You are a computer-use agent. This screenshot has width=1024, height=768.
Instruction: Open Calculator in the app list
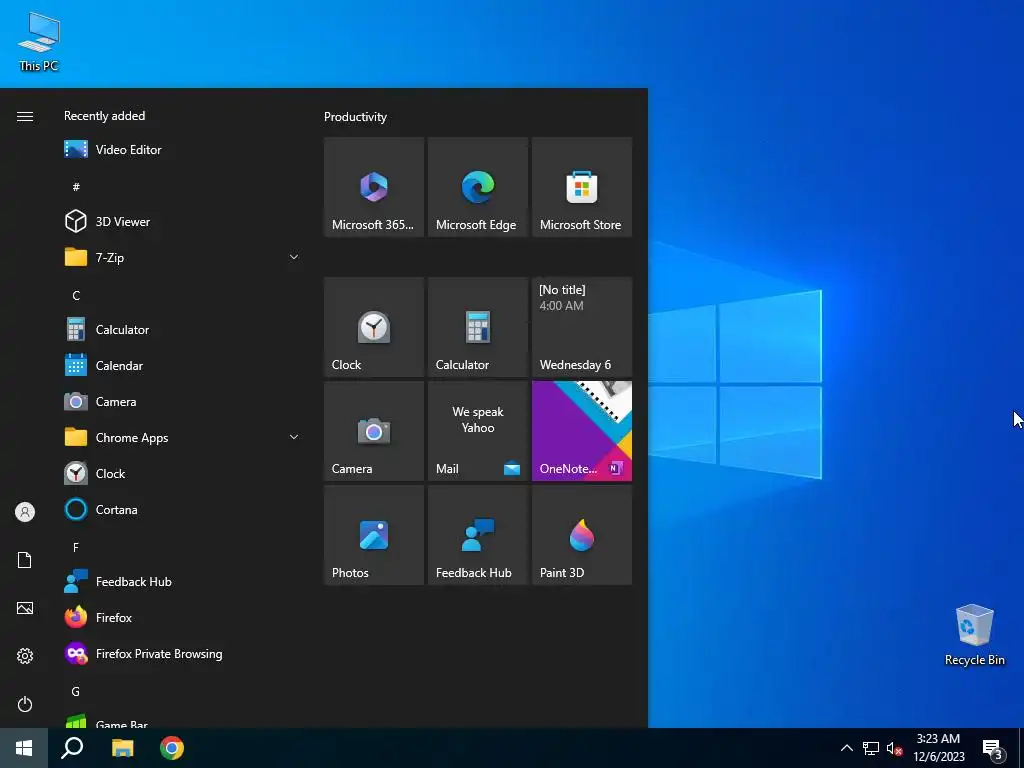click(x=182, y=330)
